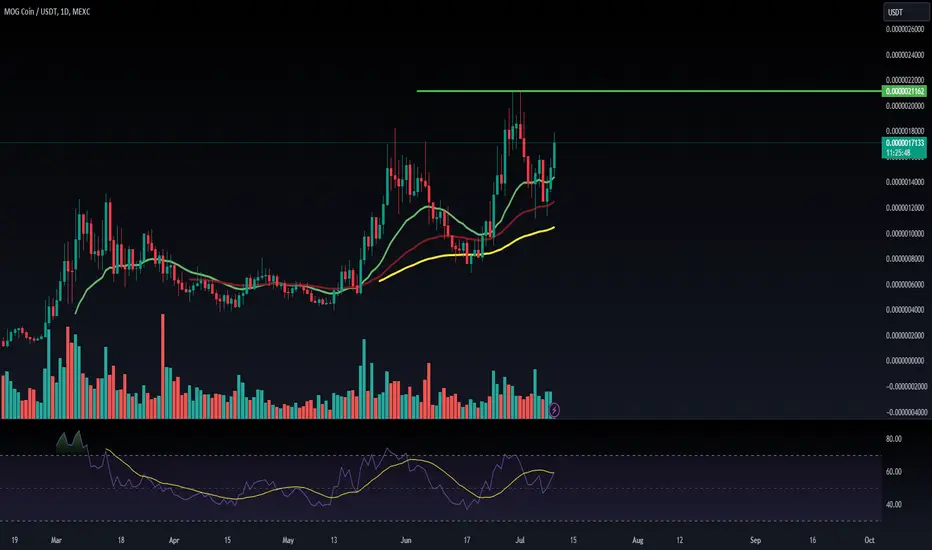Click price axis label 0.0000014000

pos(905,182)
